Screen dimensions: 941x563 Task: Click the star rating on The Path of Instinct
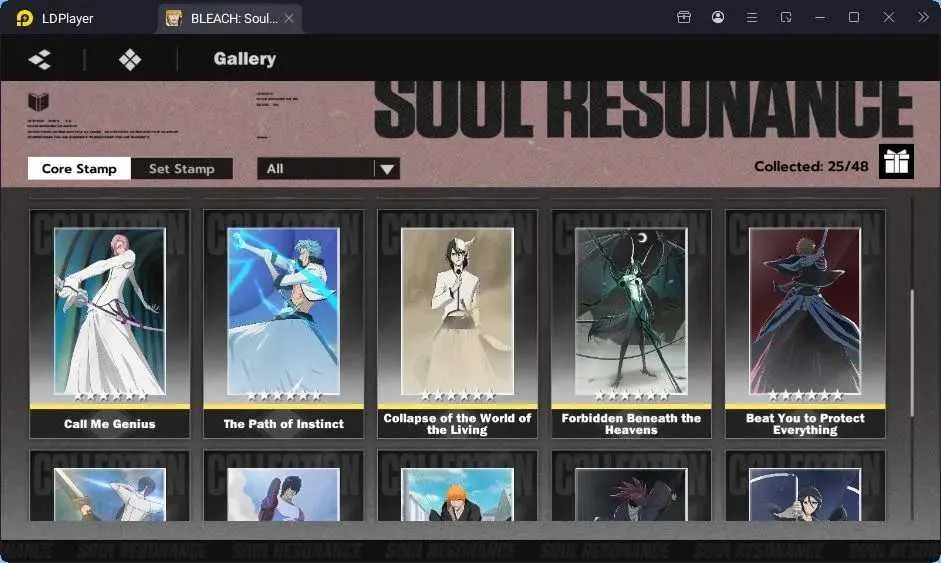283,396
